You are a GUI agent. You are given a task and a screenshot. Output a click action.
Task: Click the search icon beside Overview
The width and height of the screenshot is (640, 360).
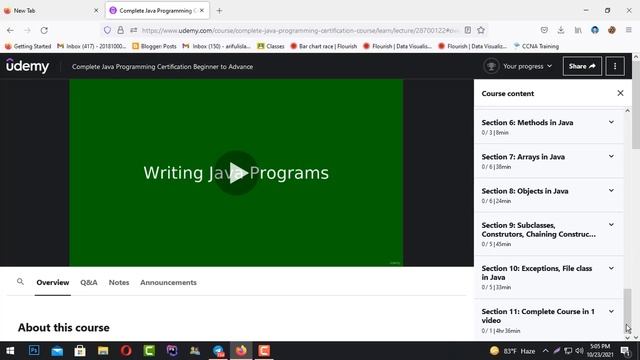click(20, 282)
